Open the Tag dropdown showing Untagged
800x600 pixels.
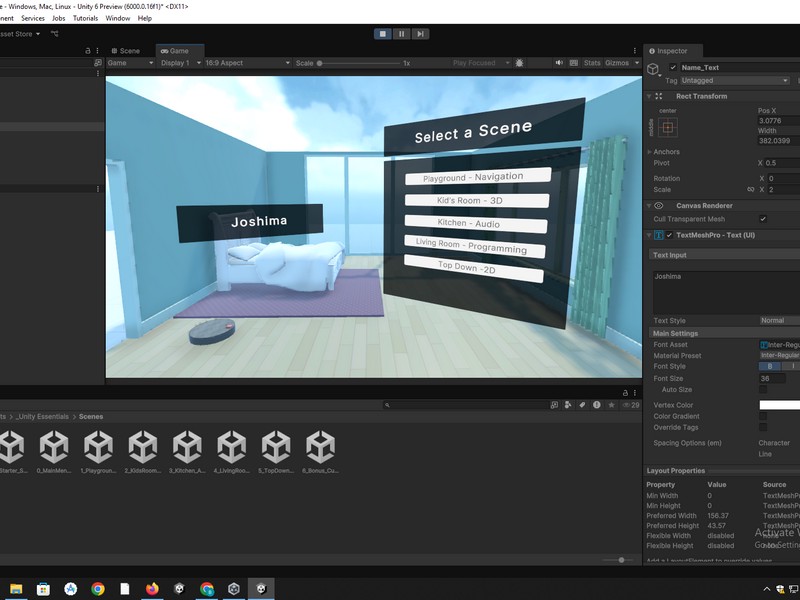735,80
